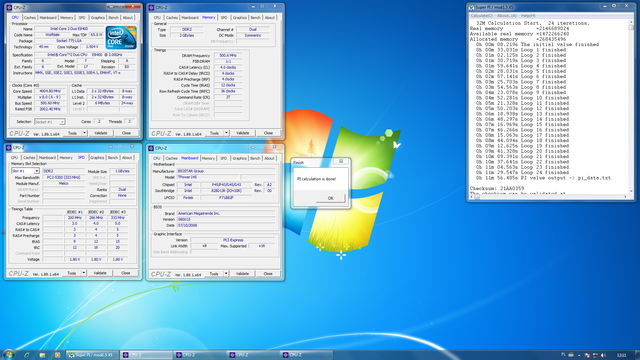Image resolution: width=640 pixels, height=360 pixels.
Task: Click title bar icon of CPU-Z CPU-tab window
Action: coord(9,7)
